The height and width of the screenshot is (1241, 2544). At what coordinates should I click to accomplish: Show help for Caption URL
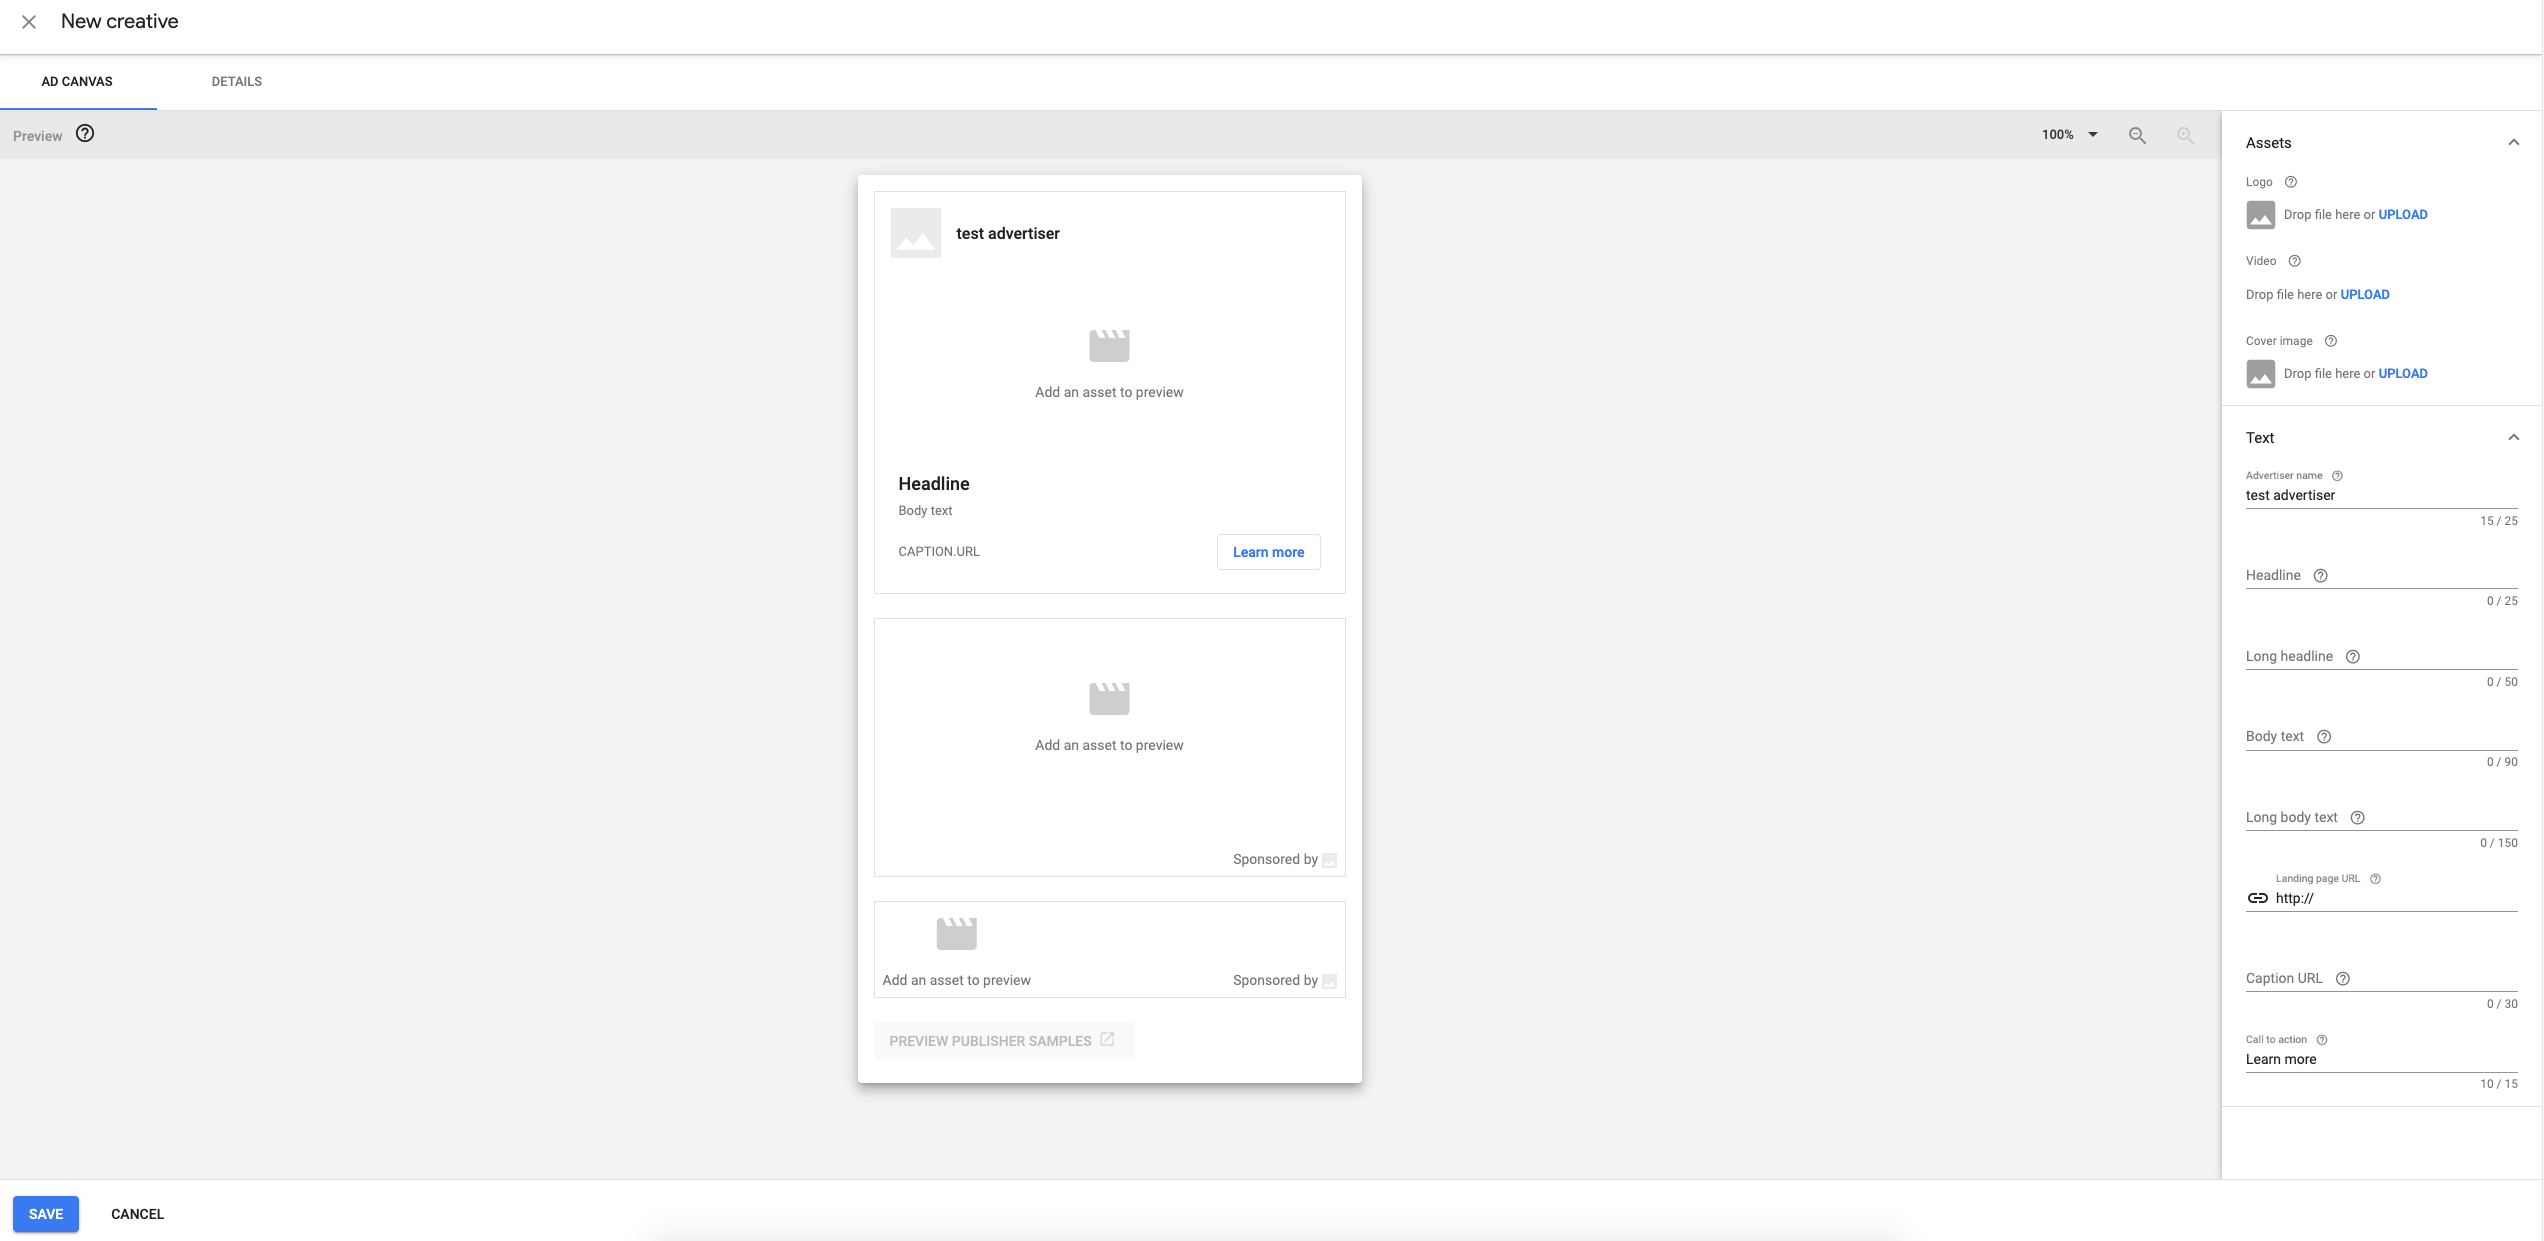click(2342, 979)
